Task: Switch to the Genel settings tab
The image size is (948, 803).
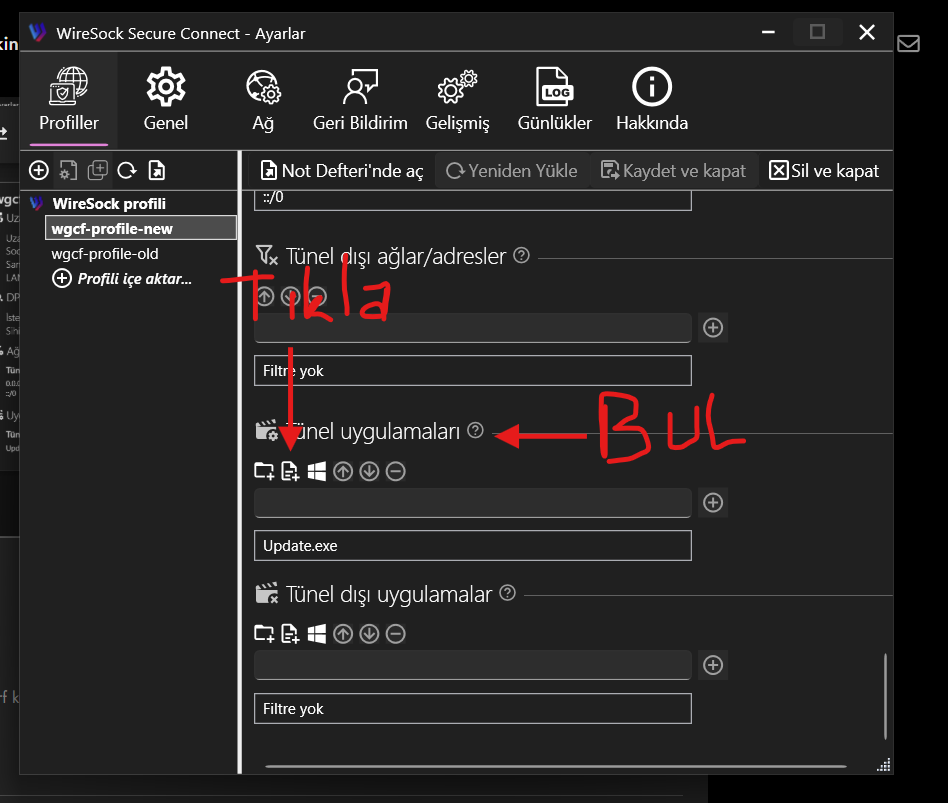Action: click(166, 100)
